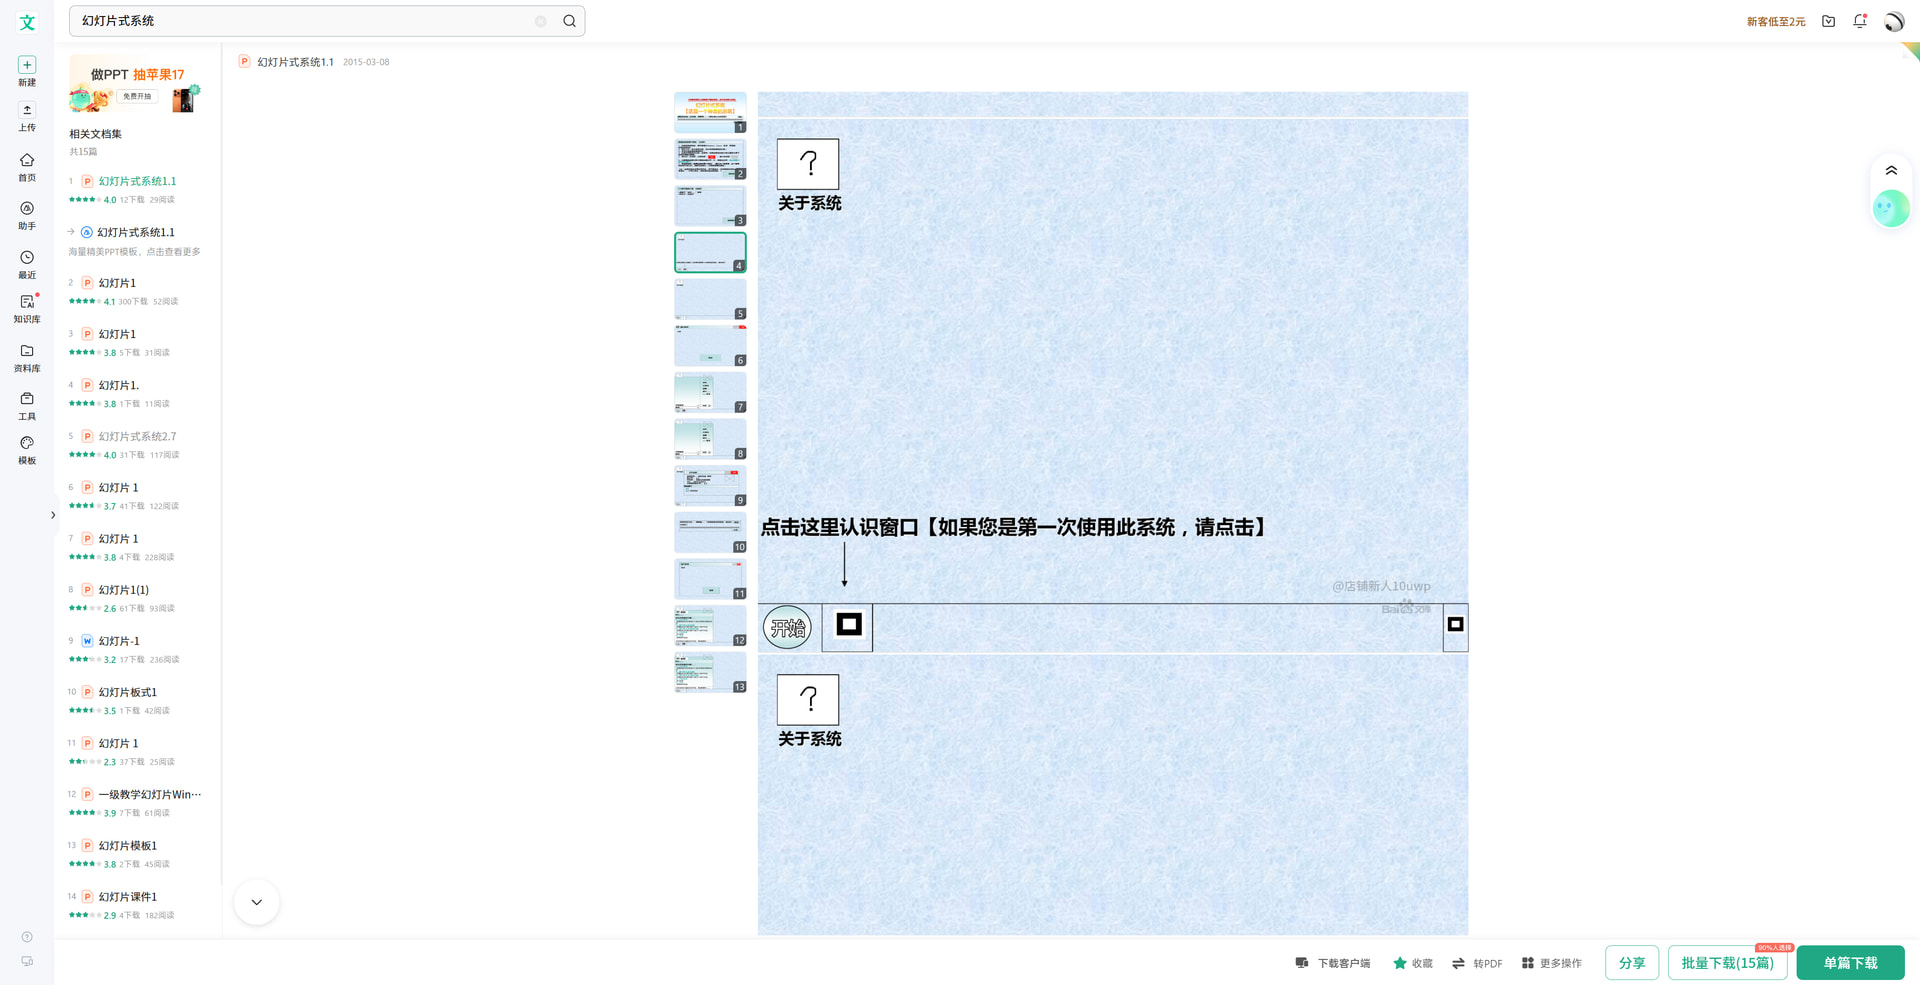
Task: Click the Baidu Wenku logo icon
Action: click(x=27, y=22)
